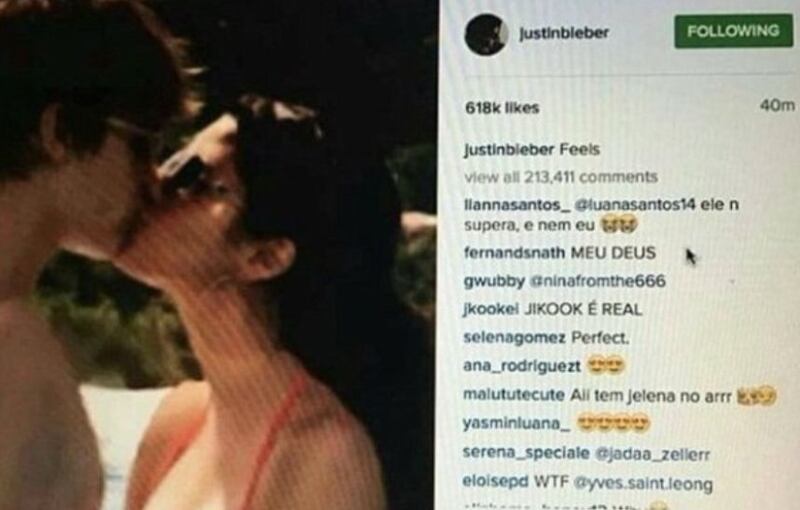Visit selenagomez profile from comment
Screen dimensions: 800x510
(x=514, y=338)
